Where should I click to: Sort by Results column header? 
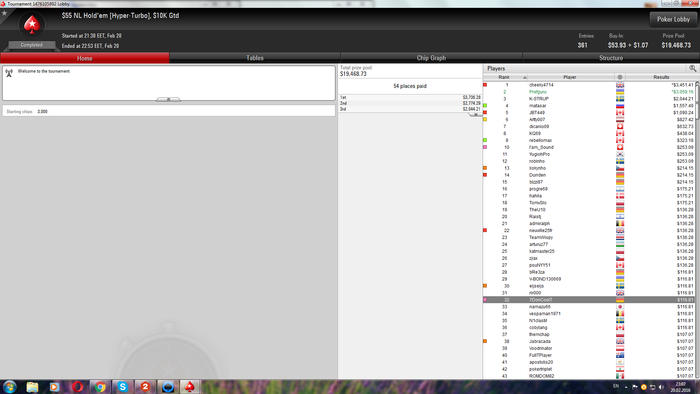point(661,77)
